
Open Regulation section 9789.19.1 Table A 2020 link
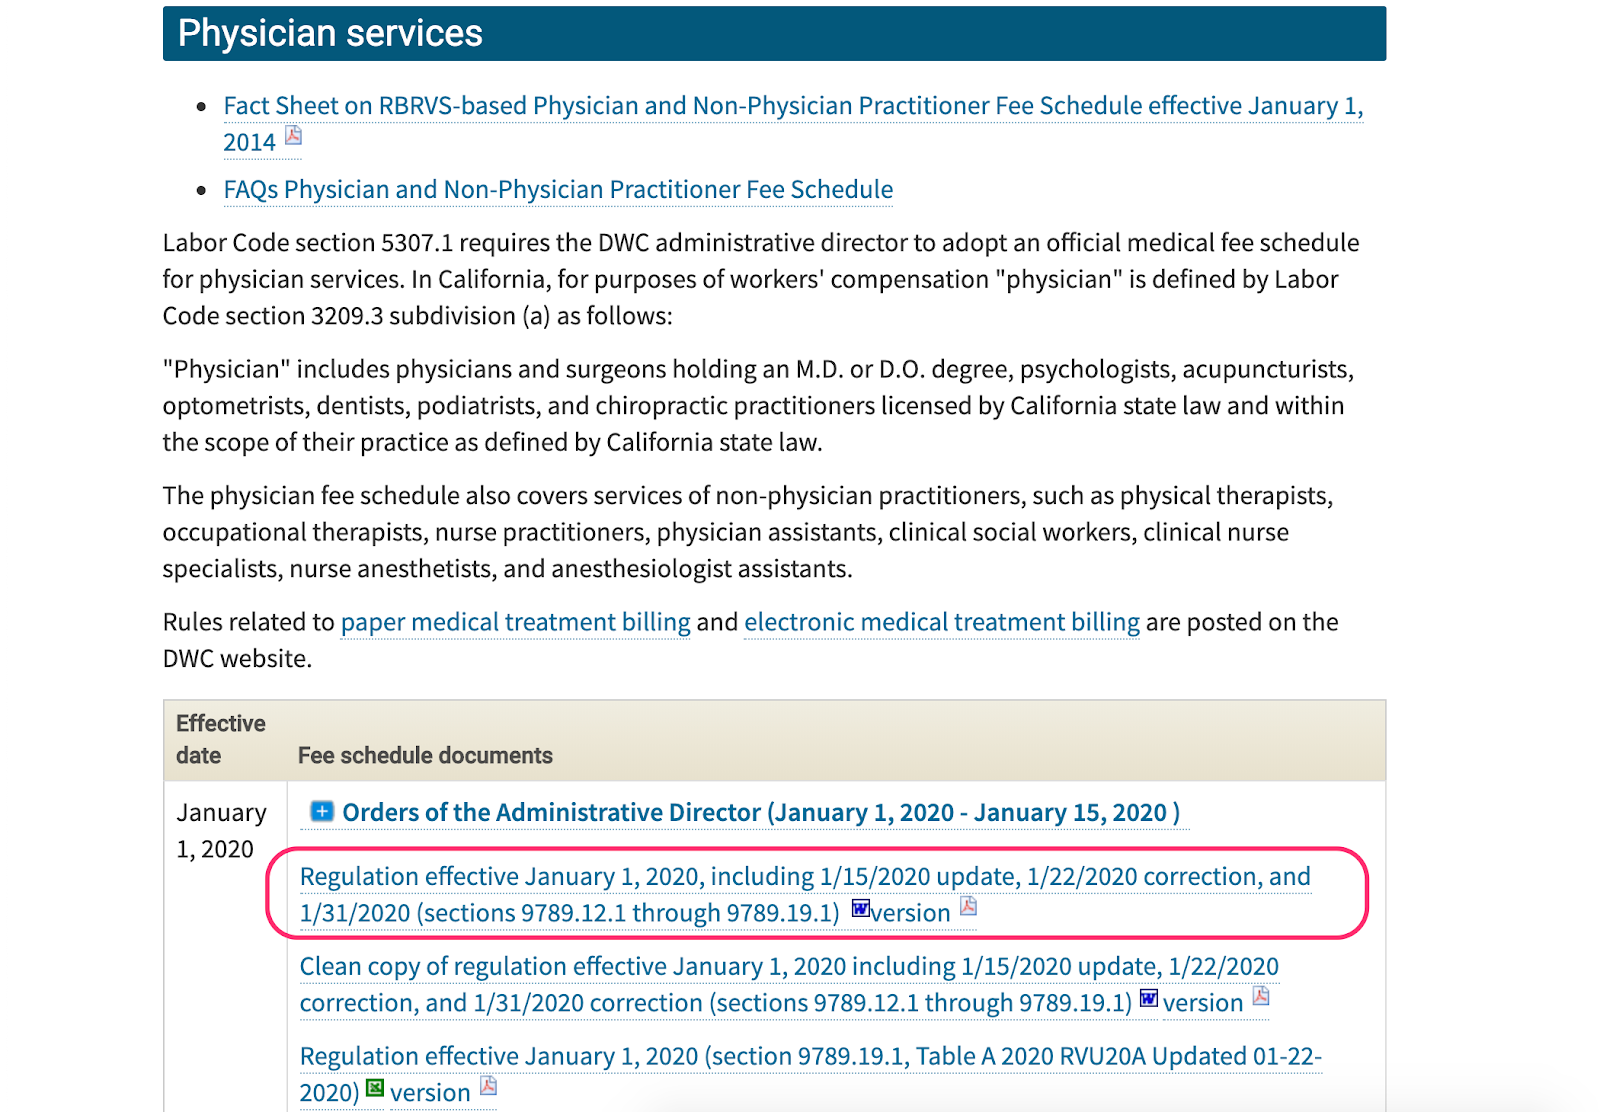coord(810,1074)
